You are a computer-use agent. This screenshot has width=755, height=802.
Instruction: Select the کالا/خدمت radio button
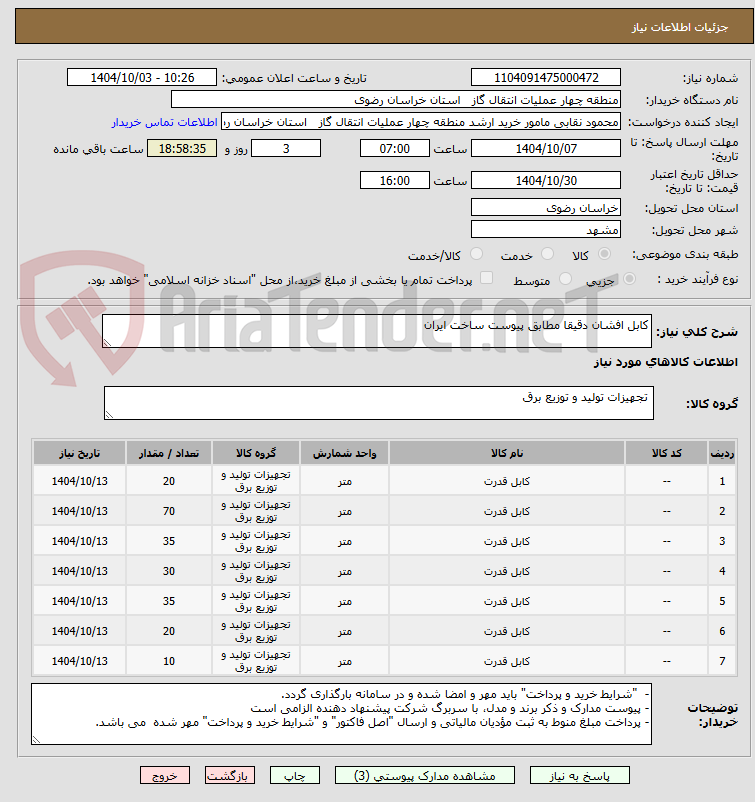tap(476, 254)
